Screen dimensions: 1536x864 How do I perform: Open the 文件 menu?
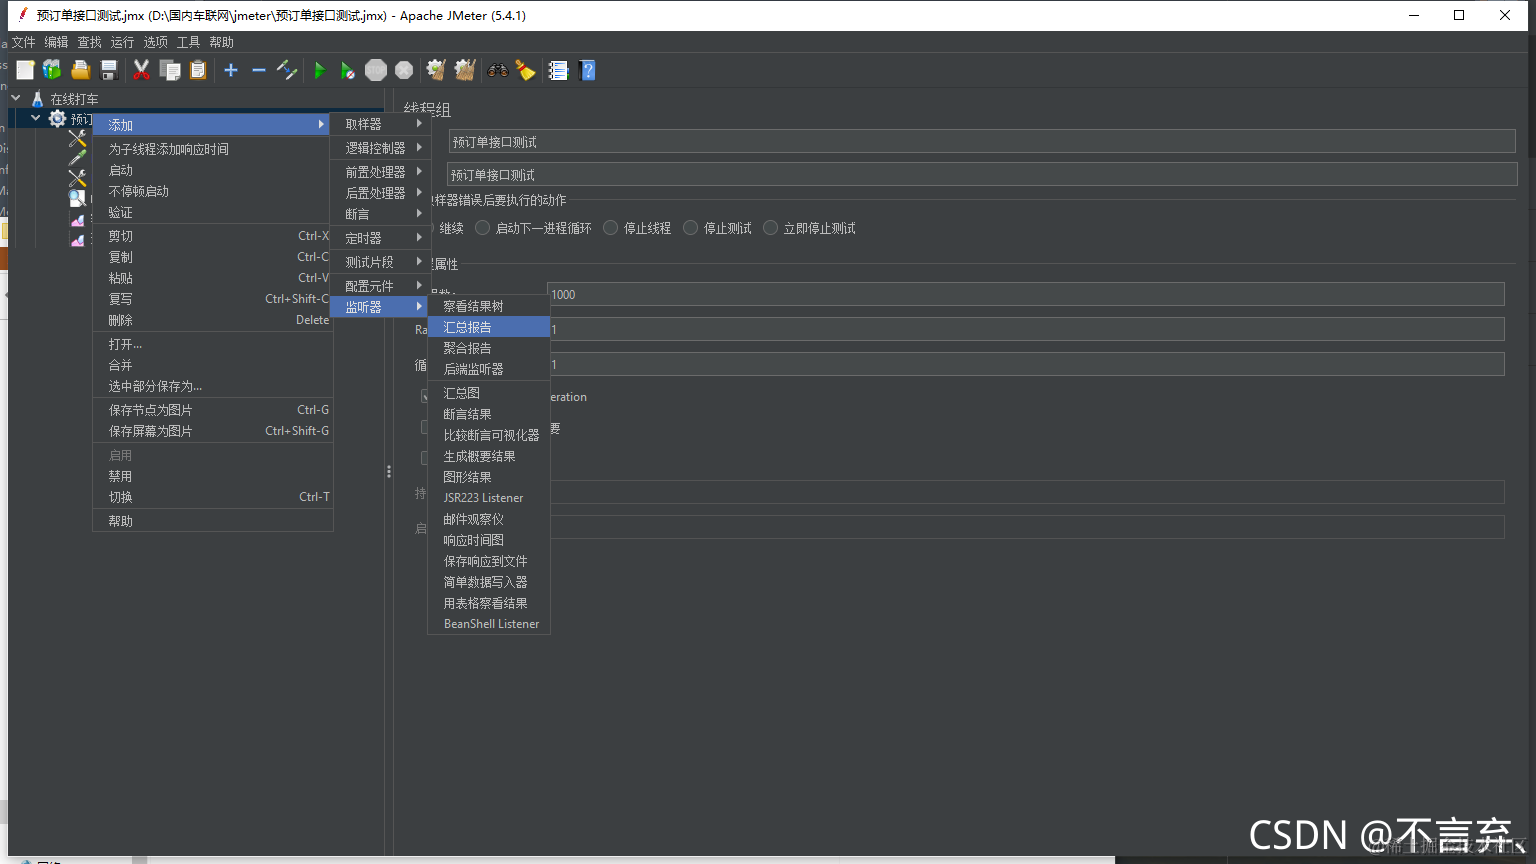point(23,42)
